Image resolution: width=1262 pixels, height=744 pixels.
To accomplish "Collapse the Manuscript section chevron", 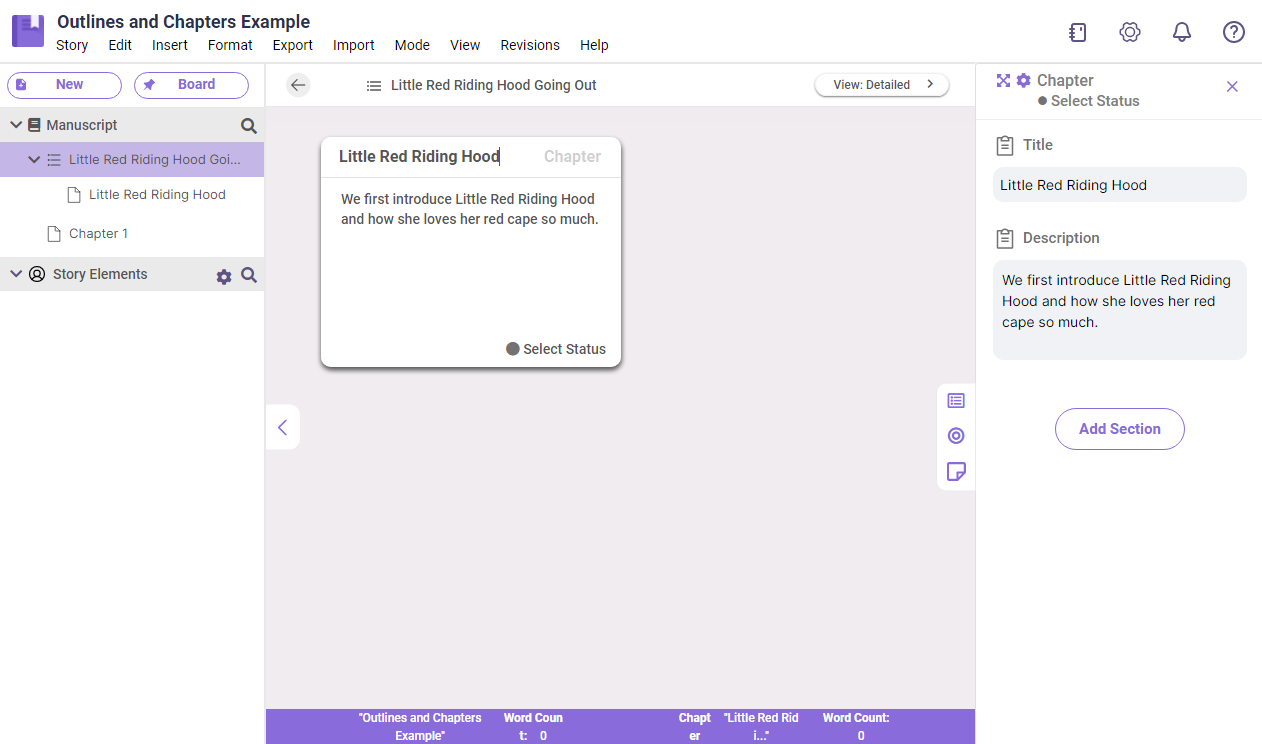I will (15, 124).
